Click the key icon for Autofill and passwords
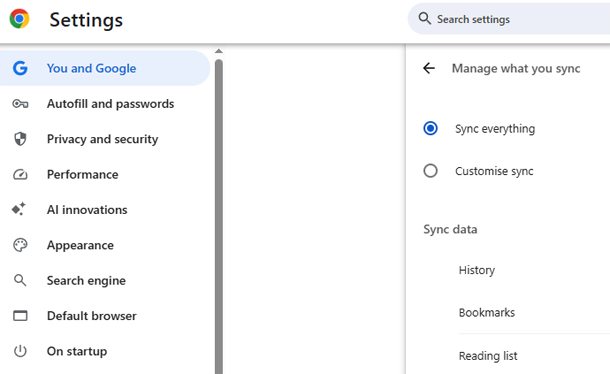Screen dimensions: 610x374 pyautogui.click(x=20, y=104)
